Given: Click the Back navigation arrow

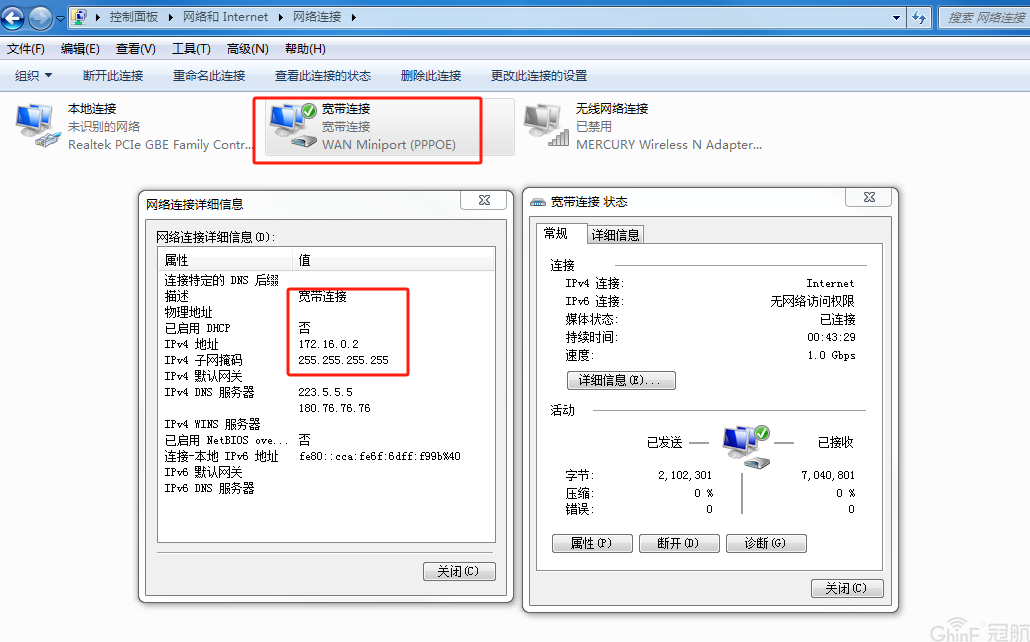Looking at the screenshot, I should tap(13, 18).
